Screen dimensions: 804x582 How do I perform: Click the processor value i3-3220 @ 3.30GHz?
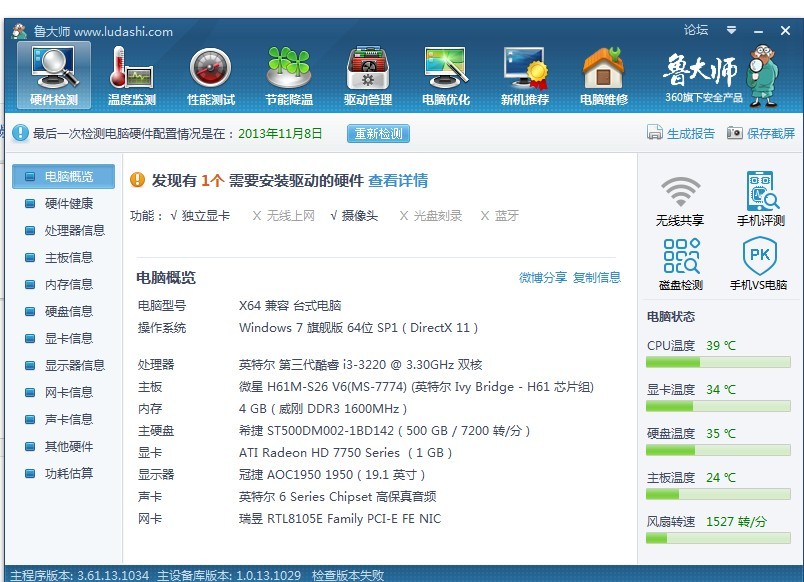[360, 365]
